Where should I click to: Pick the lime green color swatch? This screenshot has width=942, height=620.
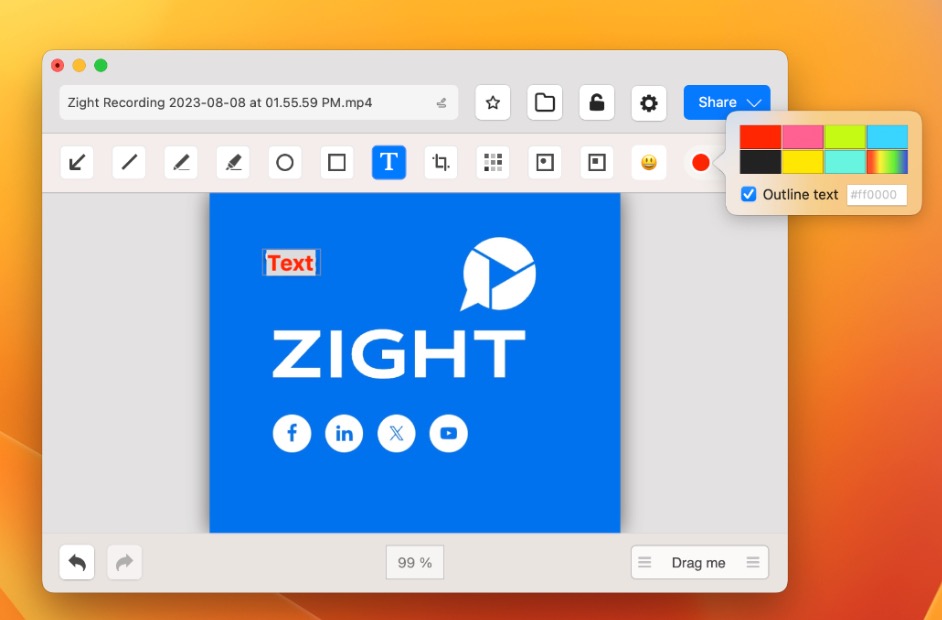pyautogui.click(x=845, y=137)
